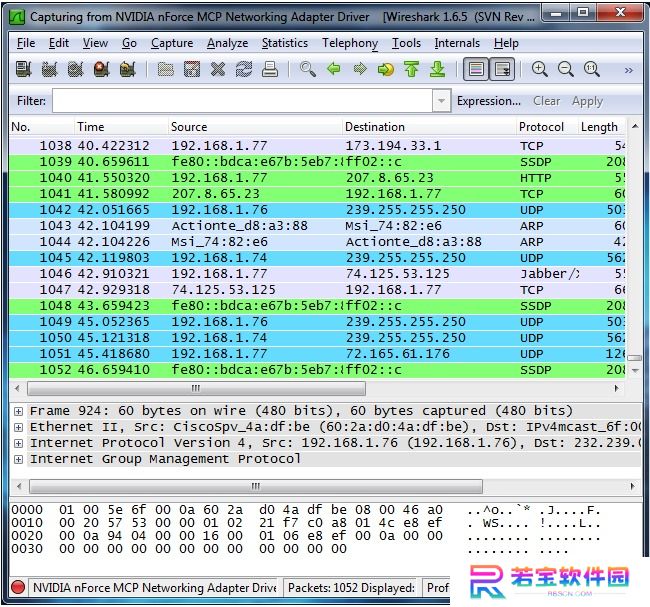Zoom in on packet text

pyautogui.click(x=540, y=69)
